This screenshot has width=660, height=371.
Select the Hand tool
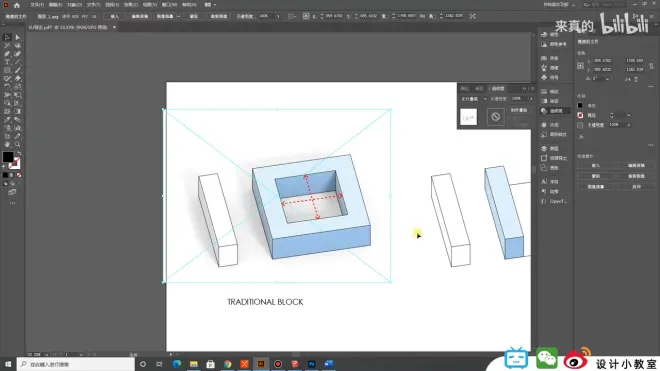pos(7,144)
